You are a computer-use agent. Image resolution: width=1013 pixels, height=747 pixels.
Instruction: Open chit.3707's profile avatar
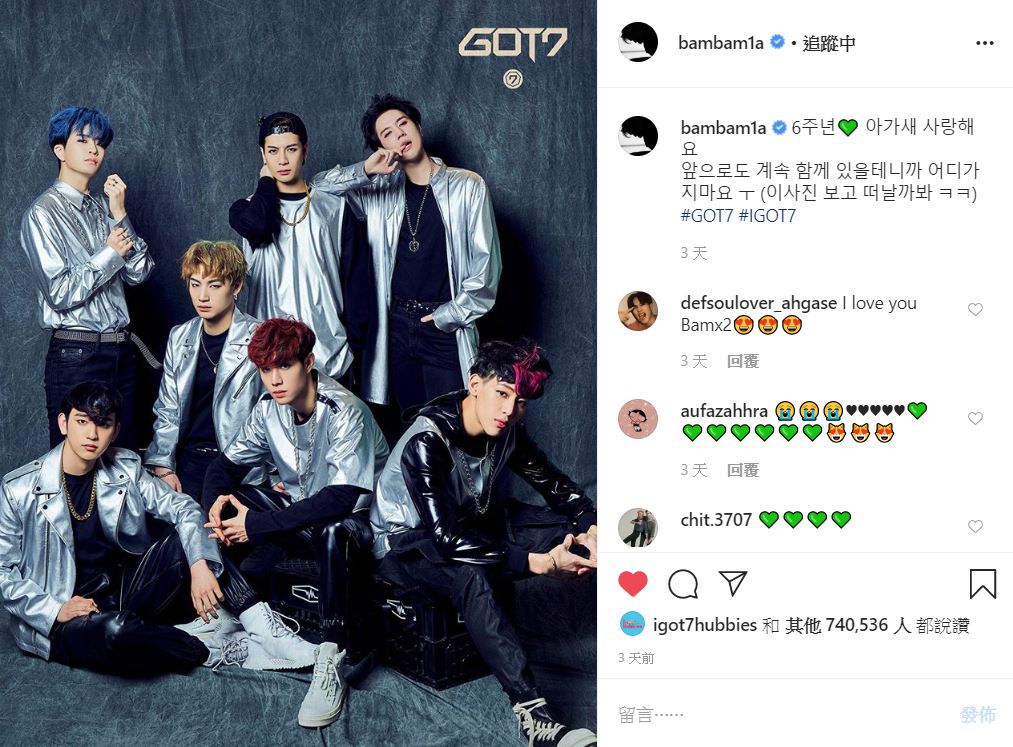638,527
